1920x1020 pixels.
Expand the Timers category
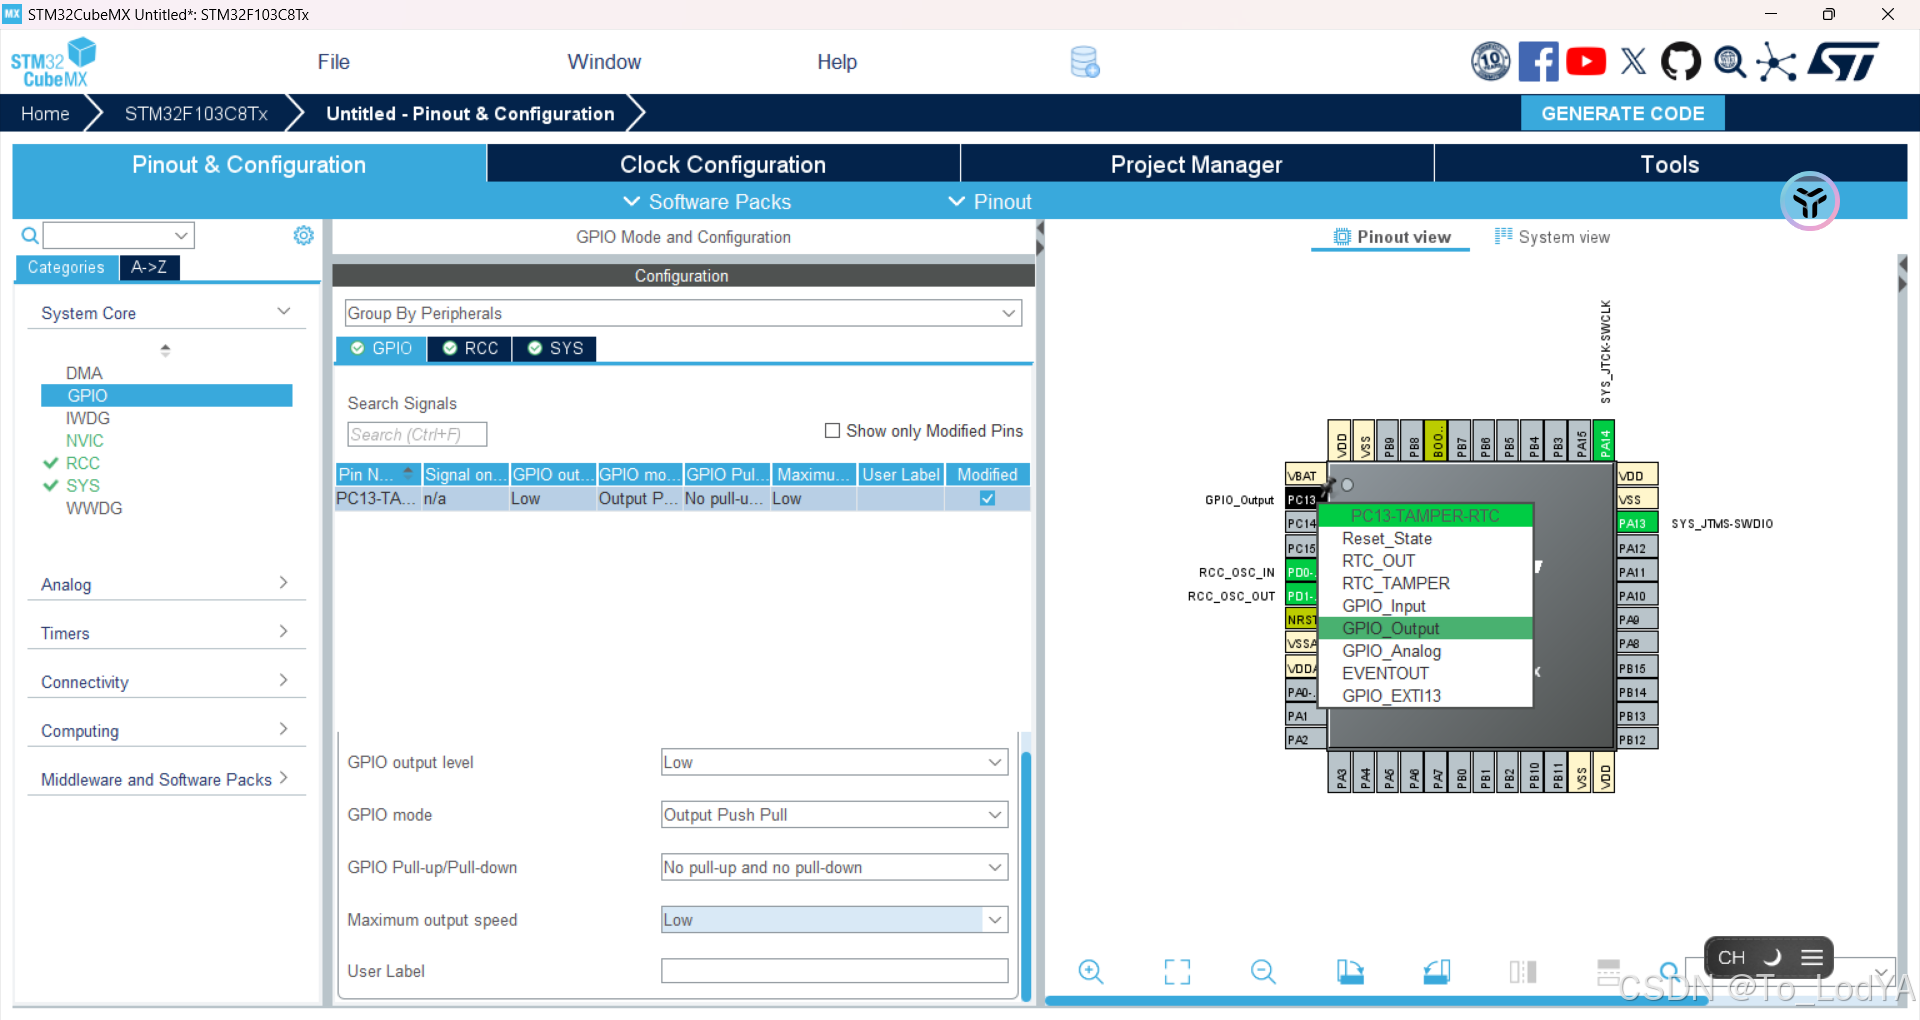coord(165,633)
